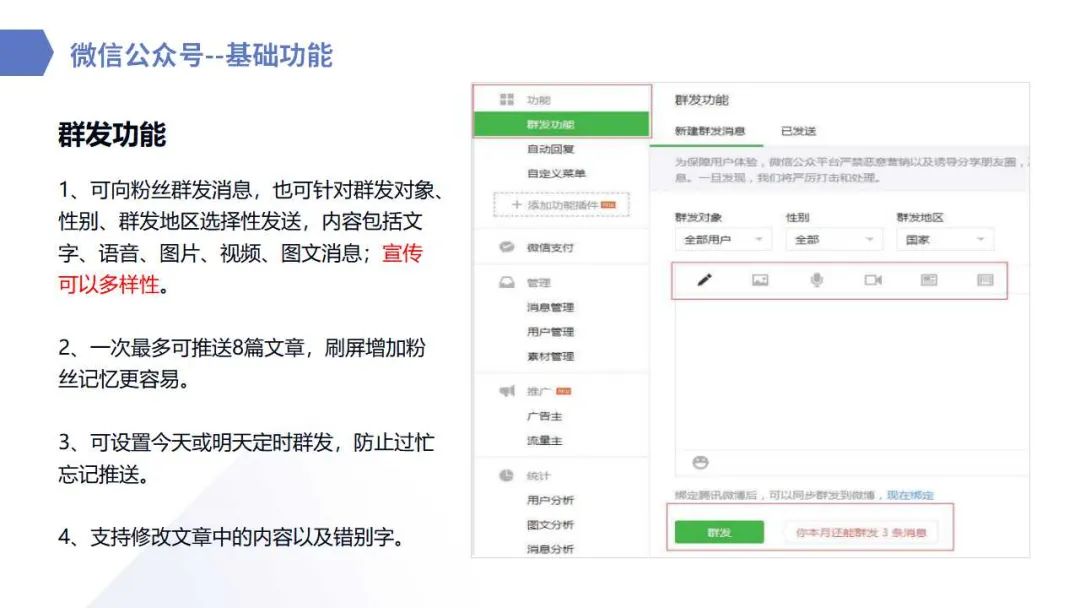Open the emoji smiley picker
The height and width of the screenshot is (608, 1080).
(x=700, y=462)
